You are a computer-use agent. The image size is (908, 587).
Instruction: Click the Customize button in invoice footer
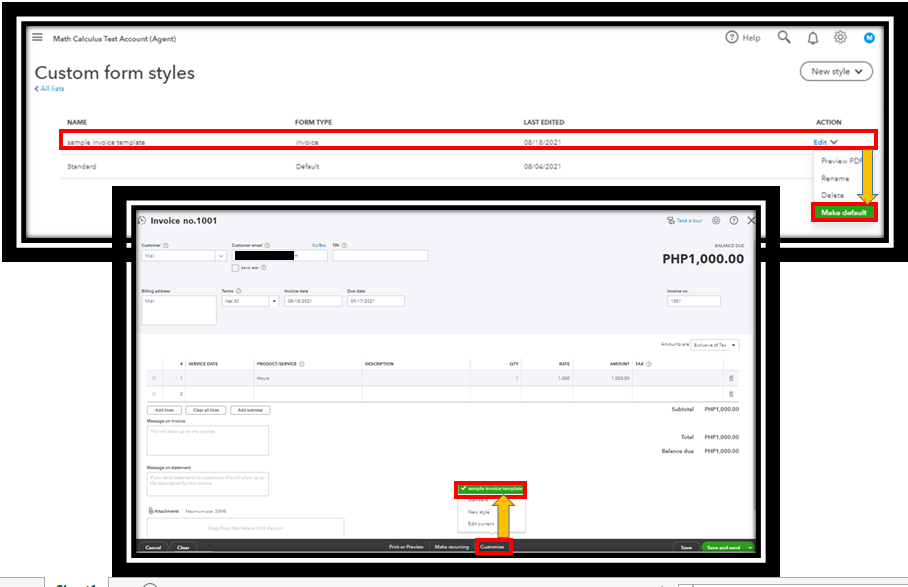coord(492,548)
